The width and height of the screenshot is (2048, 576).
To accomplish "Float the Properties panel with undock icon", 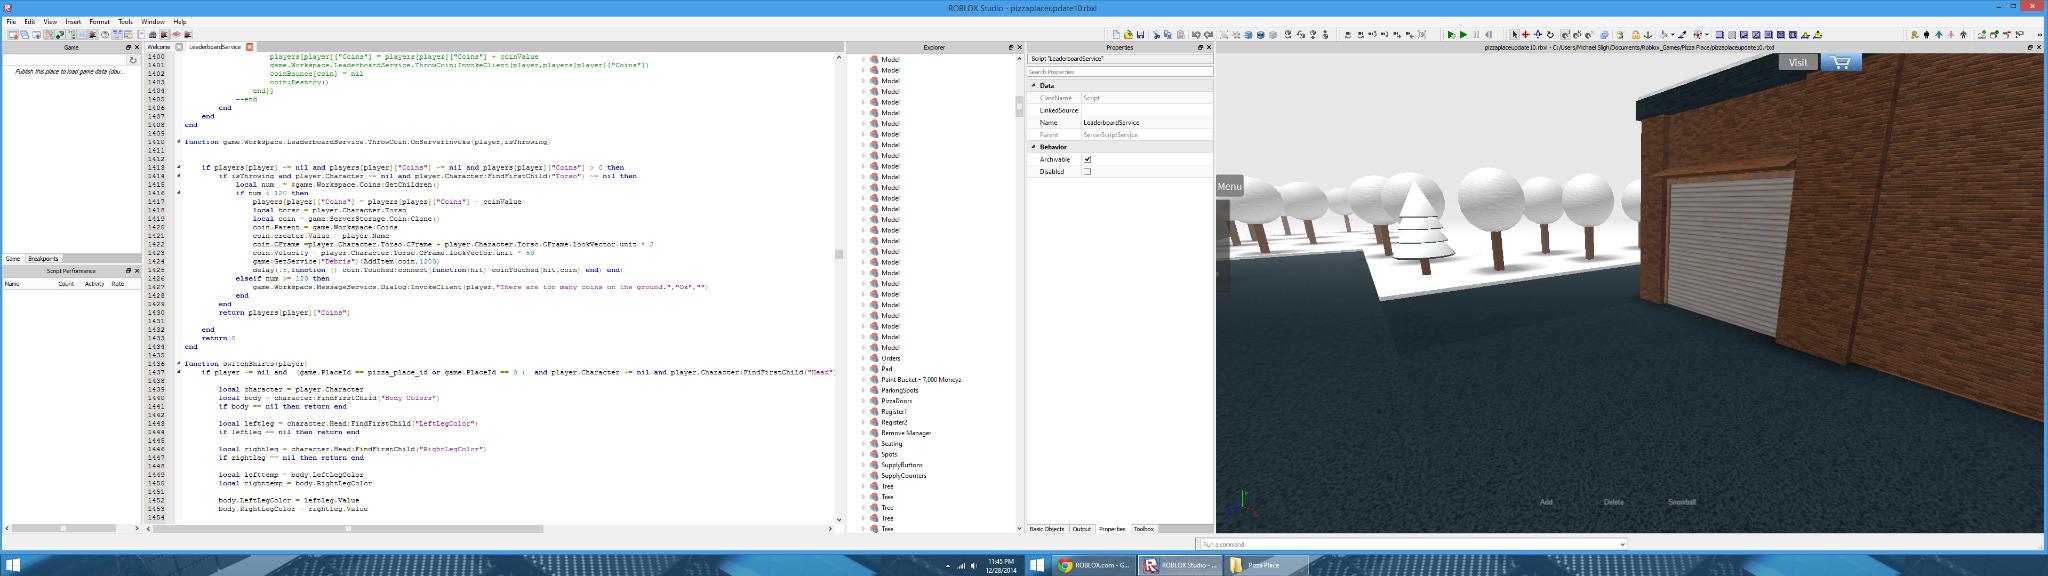I will pos(1200,47).
